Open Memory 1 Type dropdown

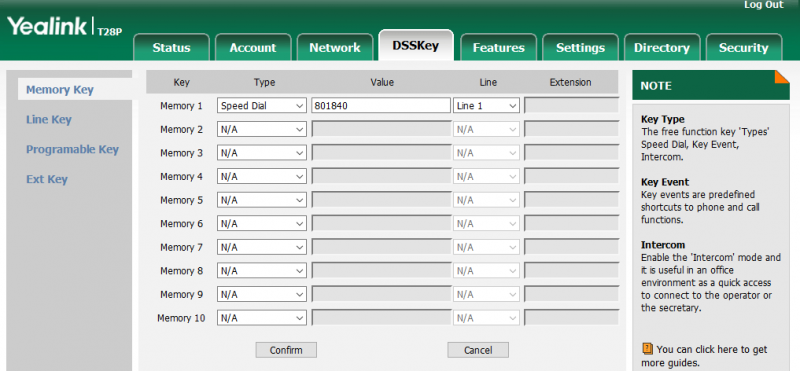[x=262, y=106]
